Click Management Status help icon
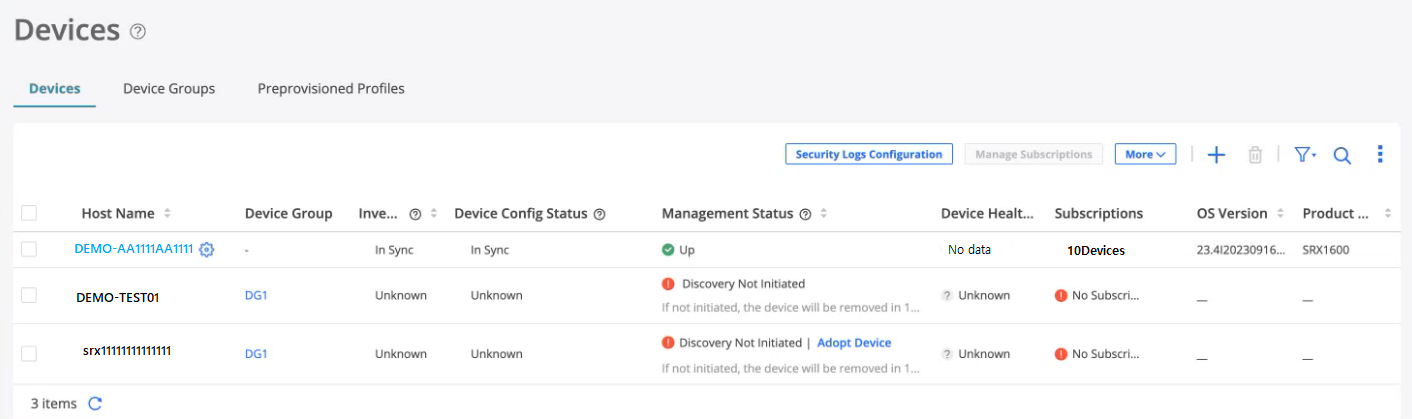 coord(805,214)
